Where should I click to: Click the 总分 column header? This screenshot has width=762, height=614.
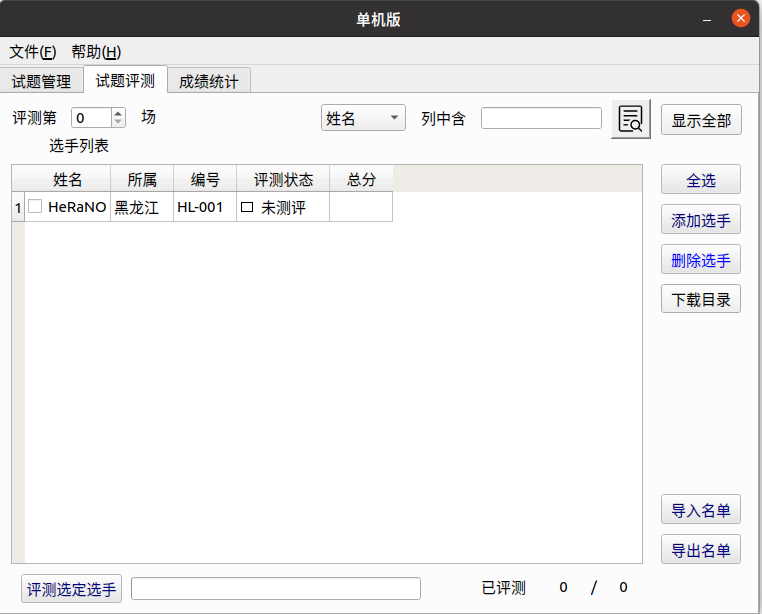361,180
